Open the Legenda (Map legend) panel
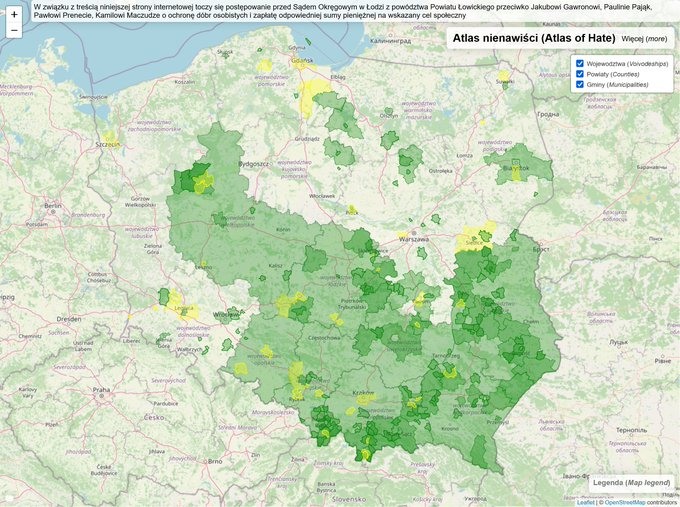This screenshot has height=507, width=680. (x=630, y=483)
